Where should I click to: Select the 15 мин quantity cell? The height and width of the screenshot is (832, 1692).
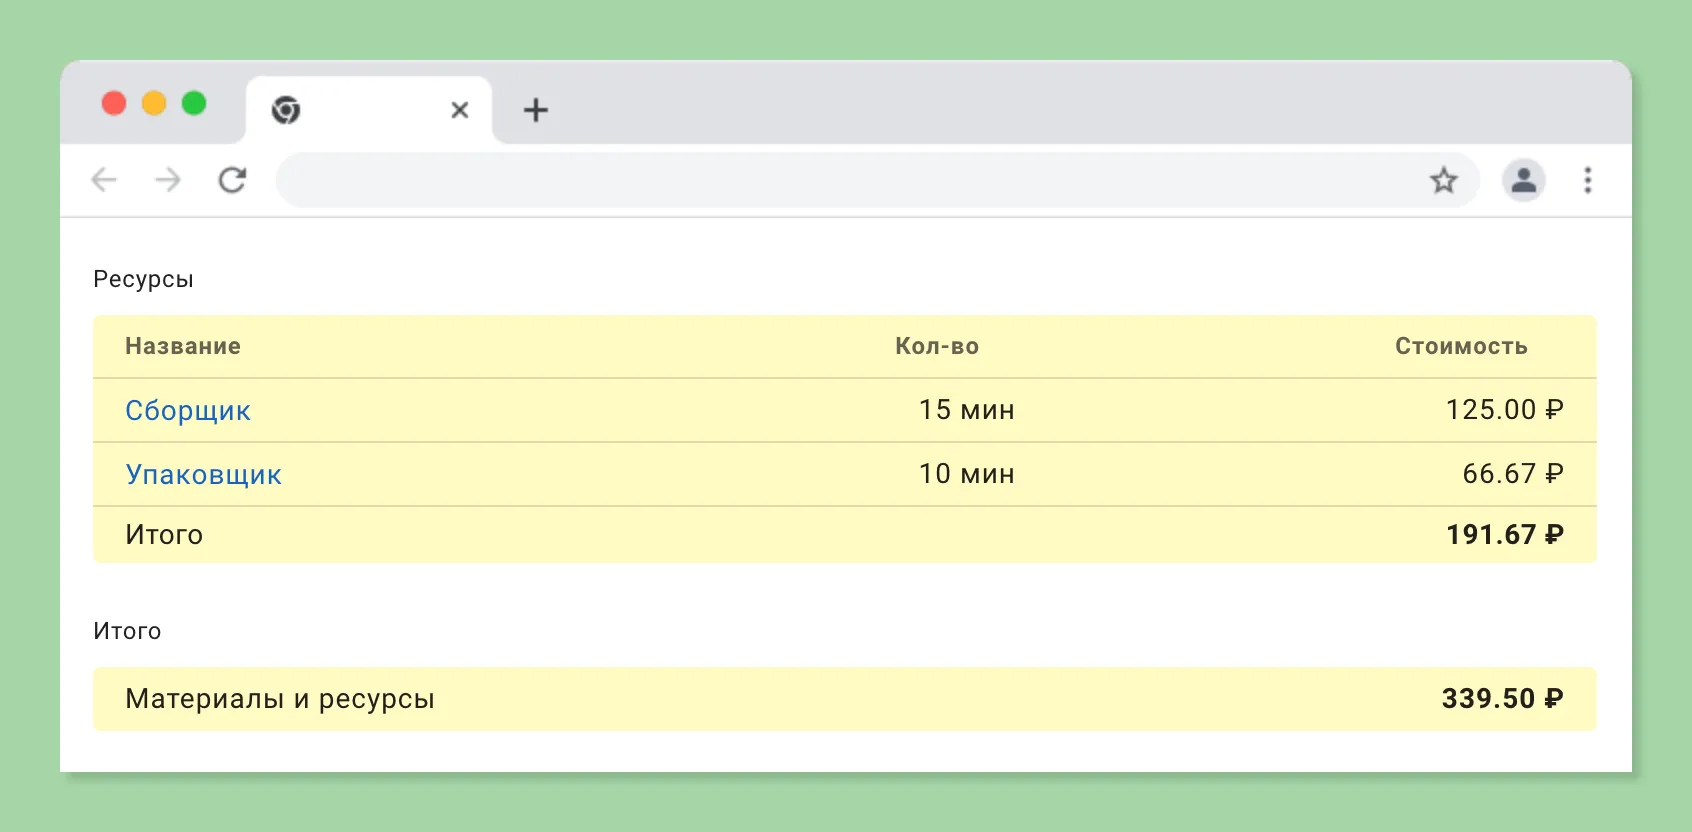tap(967, 410)
